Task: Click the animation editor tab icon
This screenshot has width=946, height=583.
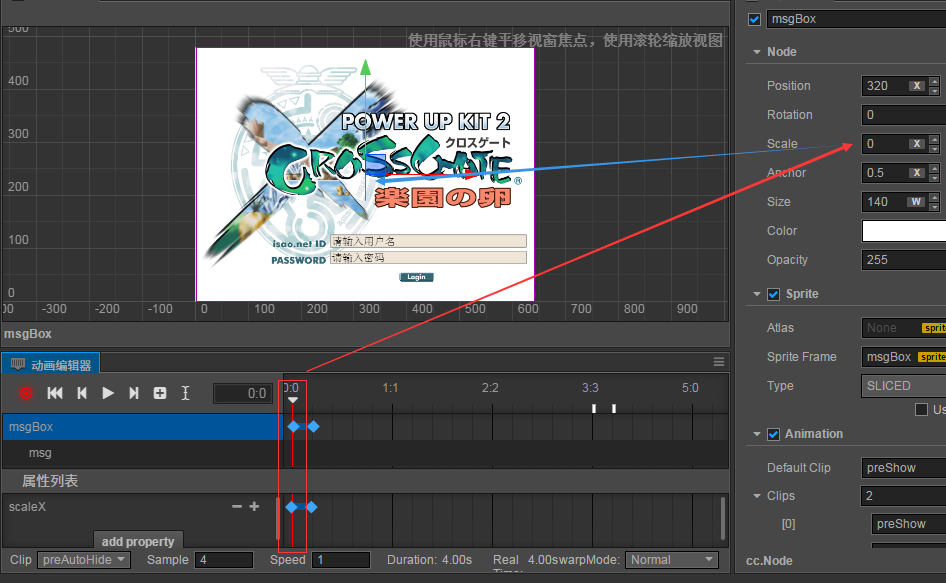Action: (x=17, y=364)
